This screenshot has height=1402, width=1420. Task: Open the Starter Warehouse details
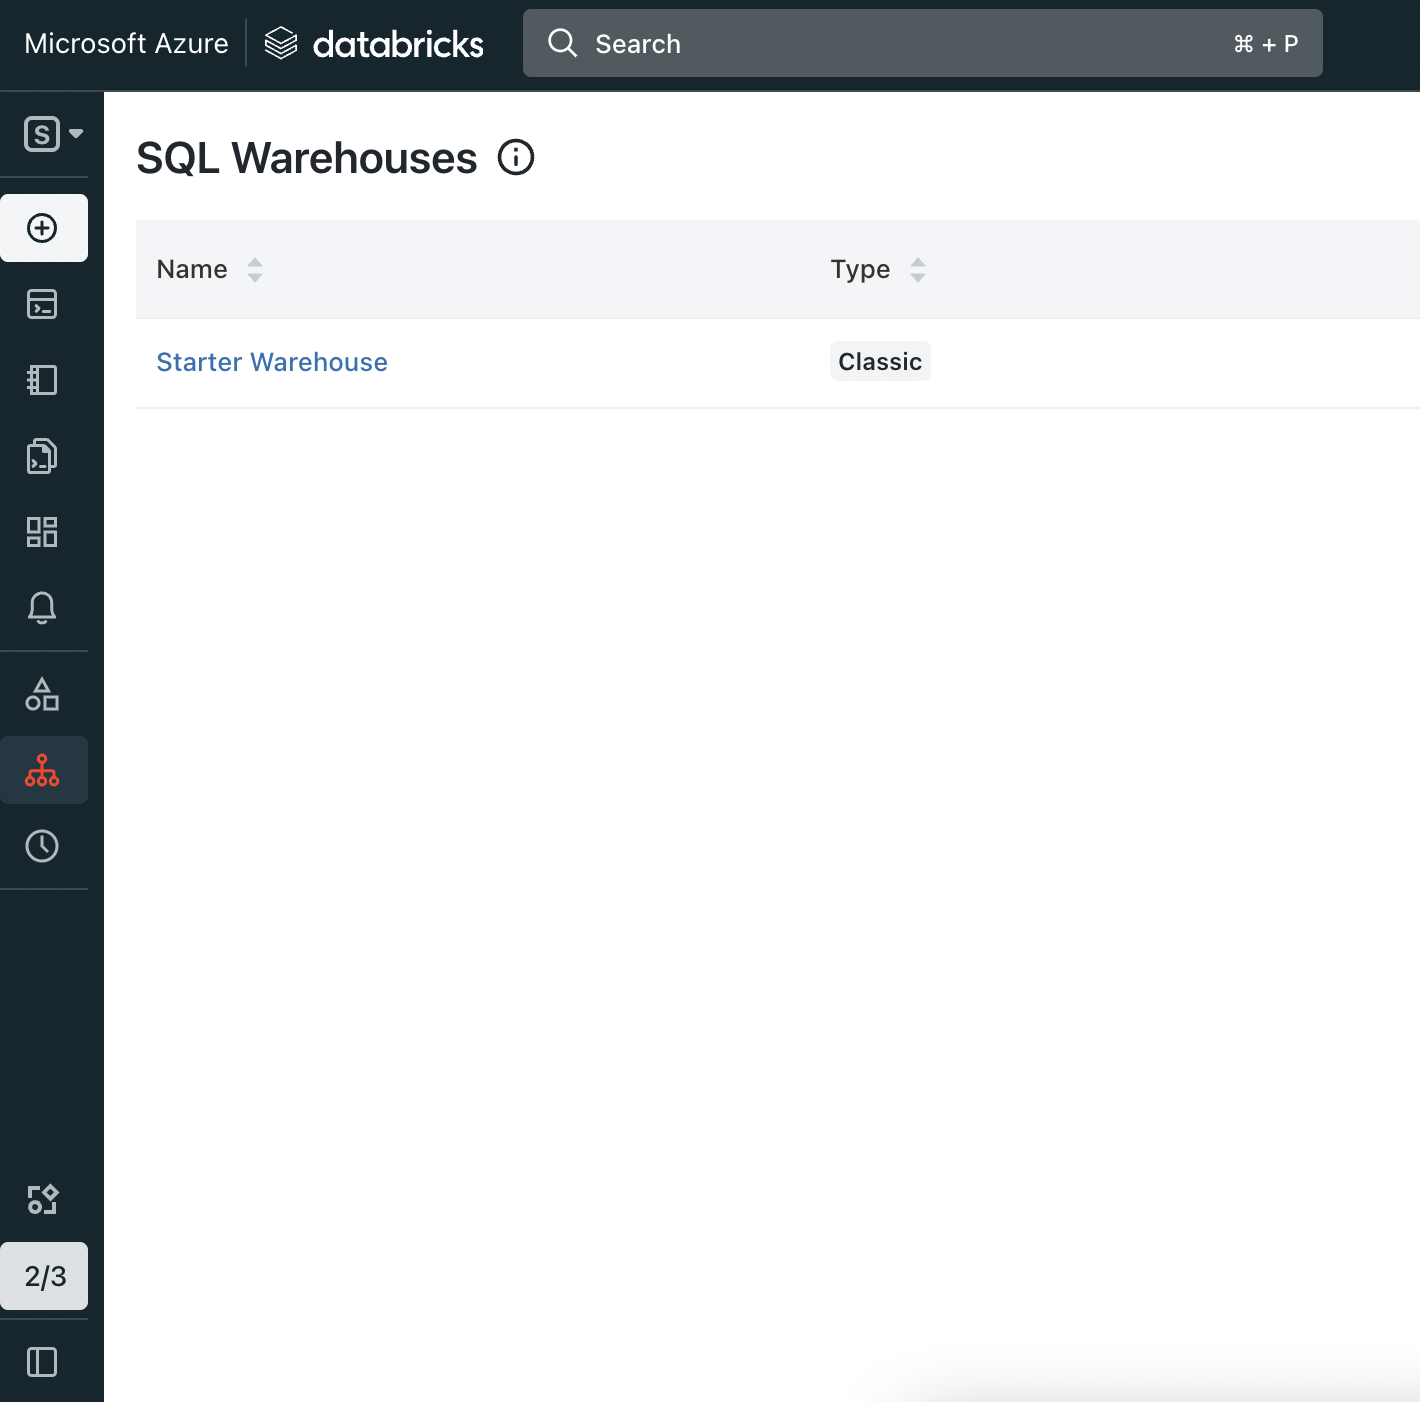tap(271, 361)
